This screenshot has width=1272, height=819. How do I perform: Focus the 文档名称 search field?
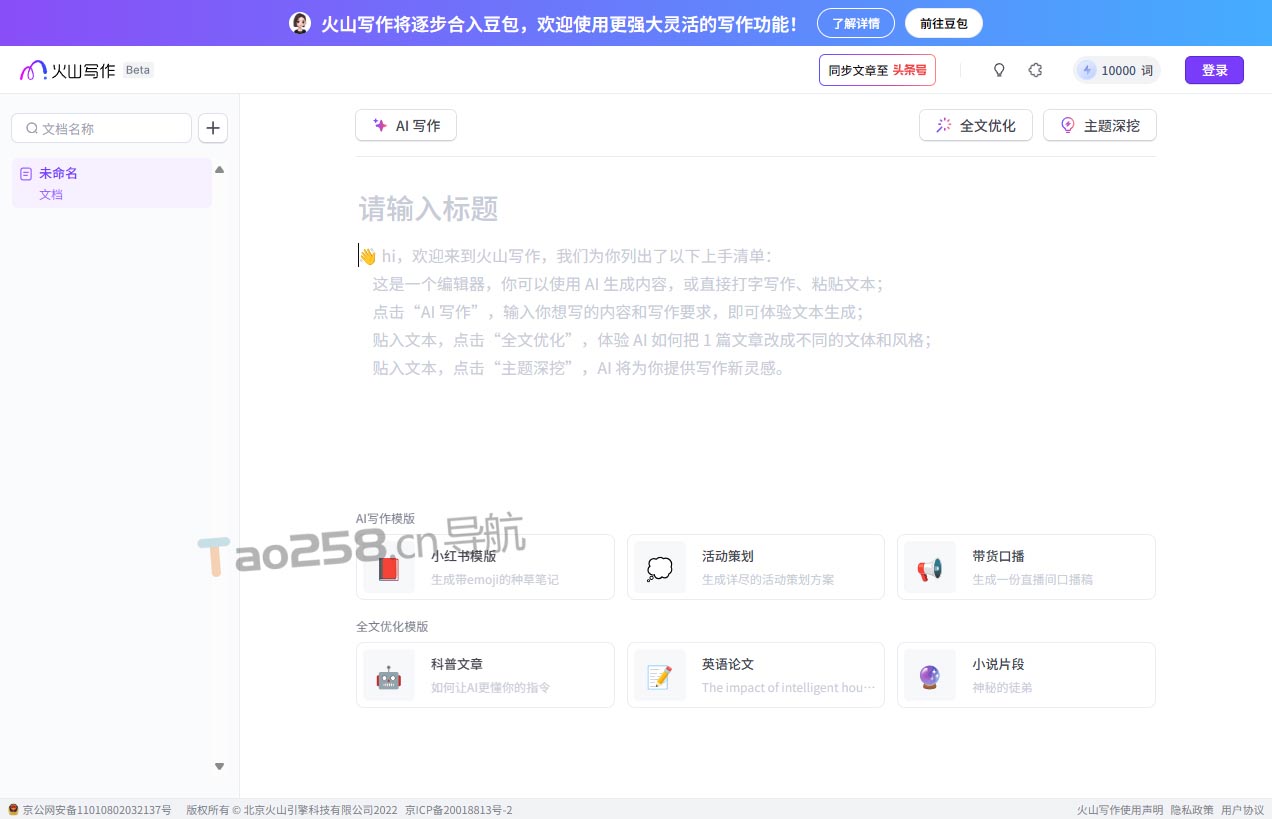point(101,128)
